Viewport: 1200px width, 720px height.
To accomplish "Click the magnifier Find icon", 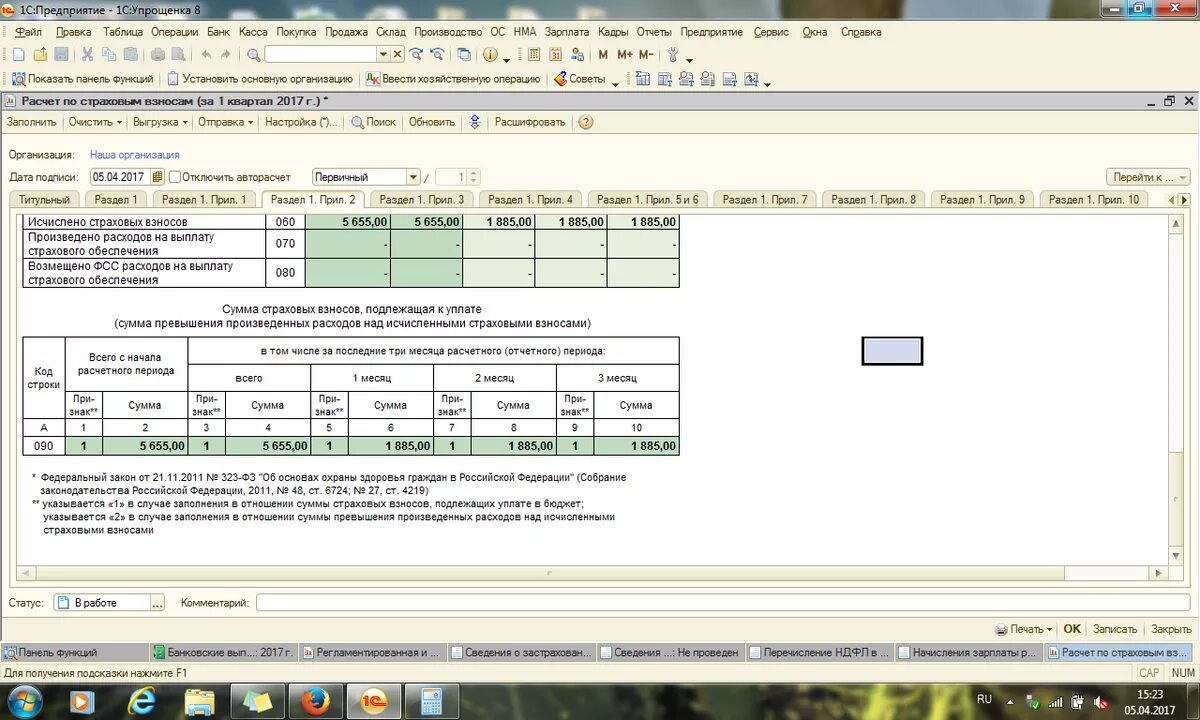I will [x=254, y=55].
